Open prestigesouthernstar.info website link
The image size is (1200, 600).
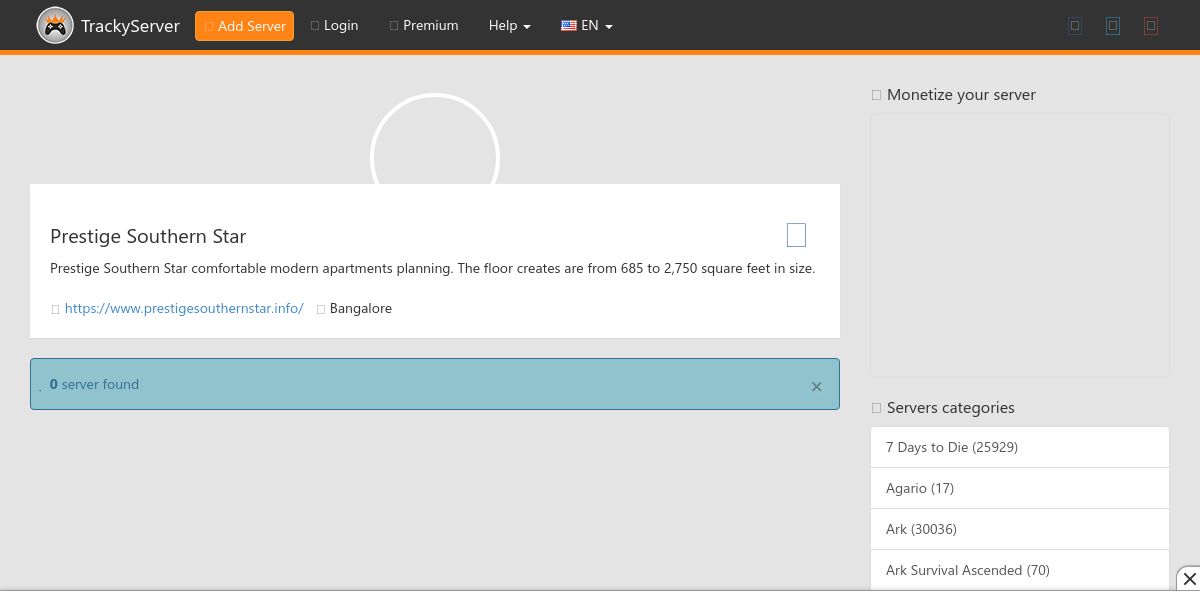pos(184,308)
